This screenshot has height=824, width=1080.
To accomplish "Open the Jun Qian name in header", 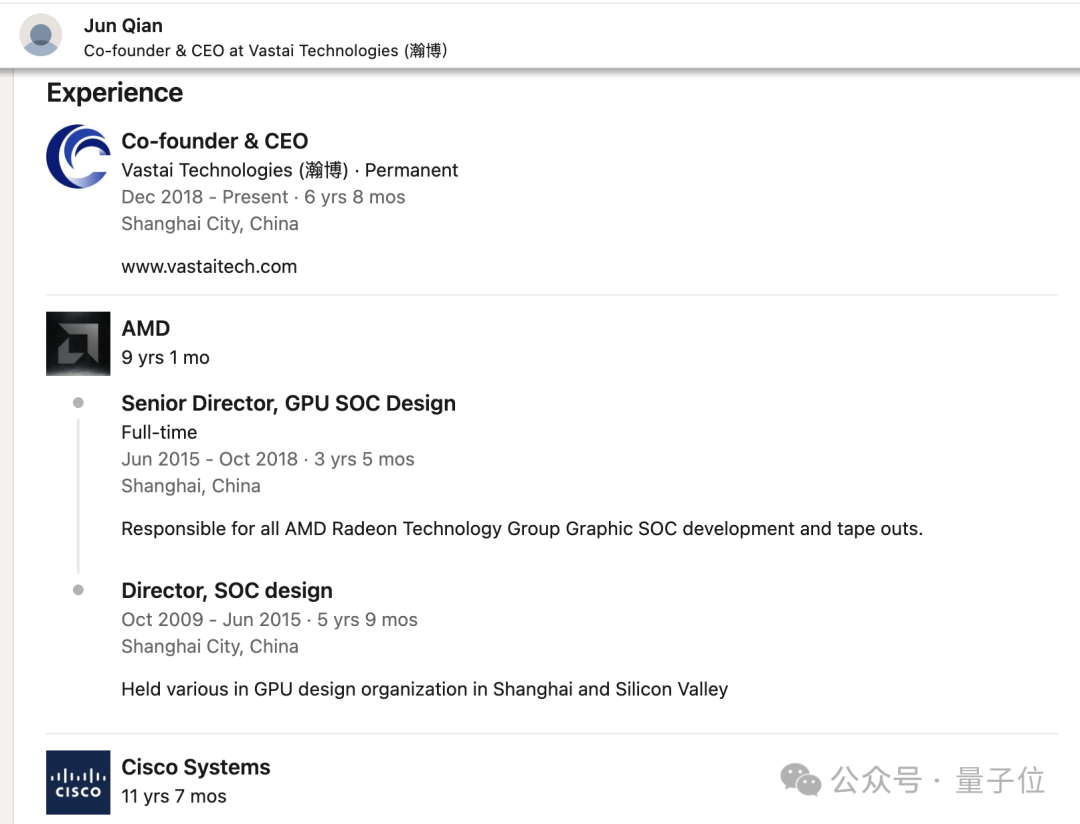I will 123,25.
